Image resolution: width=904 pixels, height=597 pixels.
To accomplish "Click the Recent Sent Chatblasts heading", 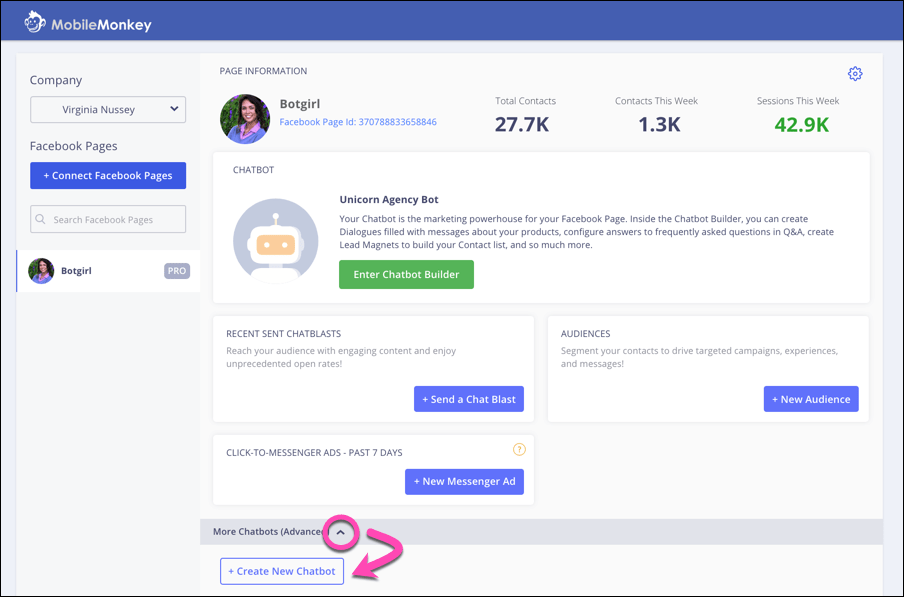I will (x=284, y=334).
